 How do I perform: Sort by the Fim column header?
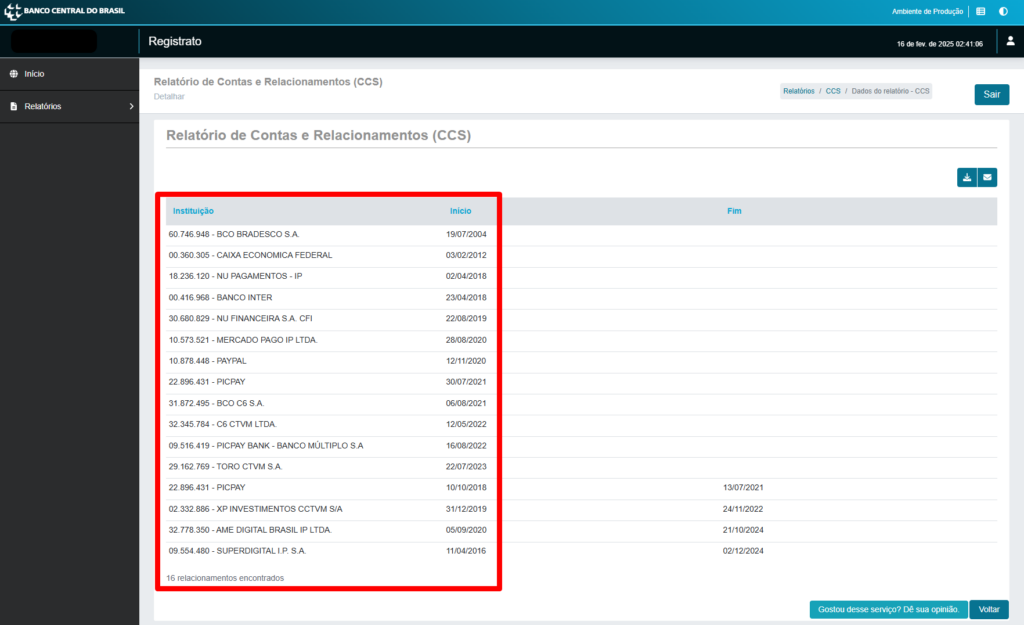(734, 211)
